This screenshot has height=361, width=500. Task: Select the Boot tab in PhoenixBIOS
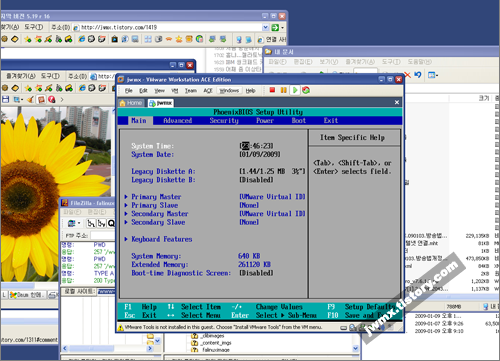(299, 121)
